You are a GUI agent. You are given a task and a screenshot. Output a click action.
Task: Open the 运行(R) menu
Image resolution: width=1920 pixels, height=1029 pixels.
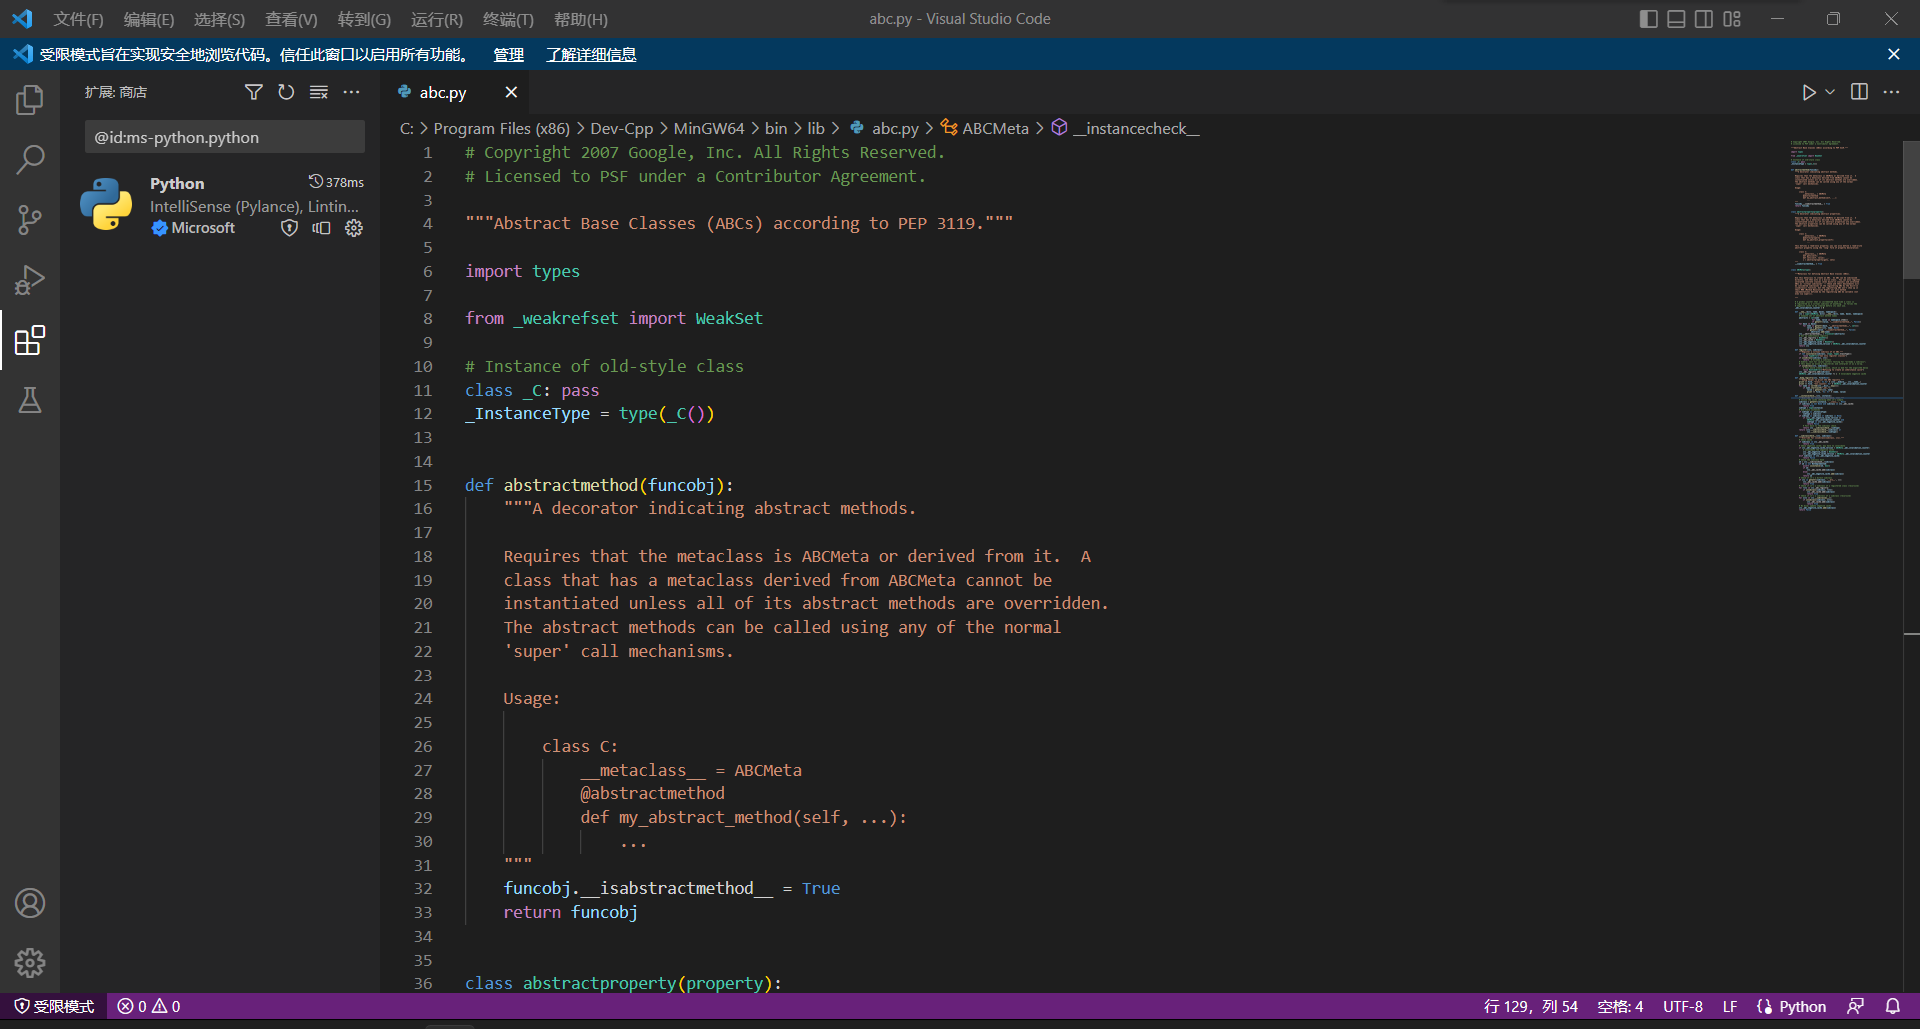coord(437,19)
